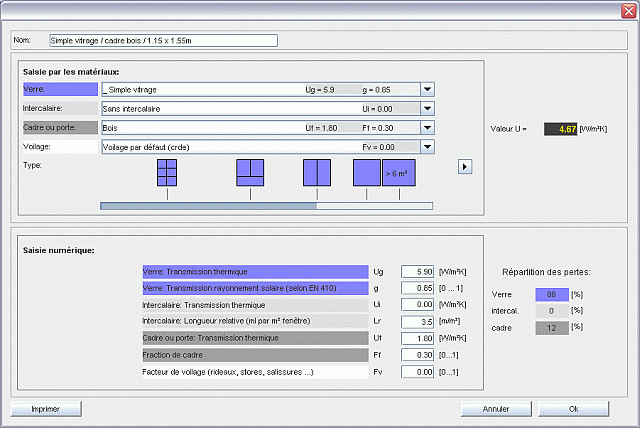
Task: Select the single-pane window type icon
Action: [366, 174]
